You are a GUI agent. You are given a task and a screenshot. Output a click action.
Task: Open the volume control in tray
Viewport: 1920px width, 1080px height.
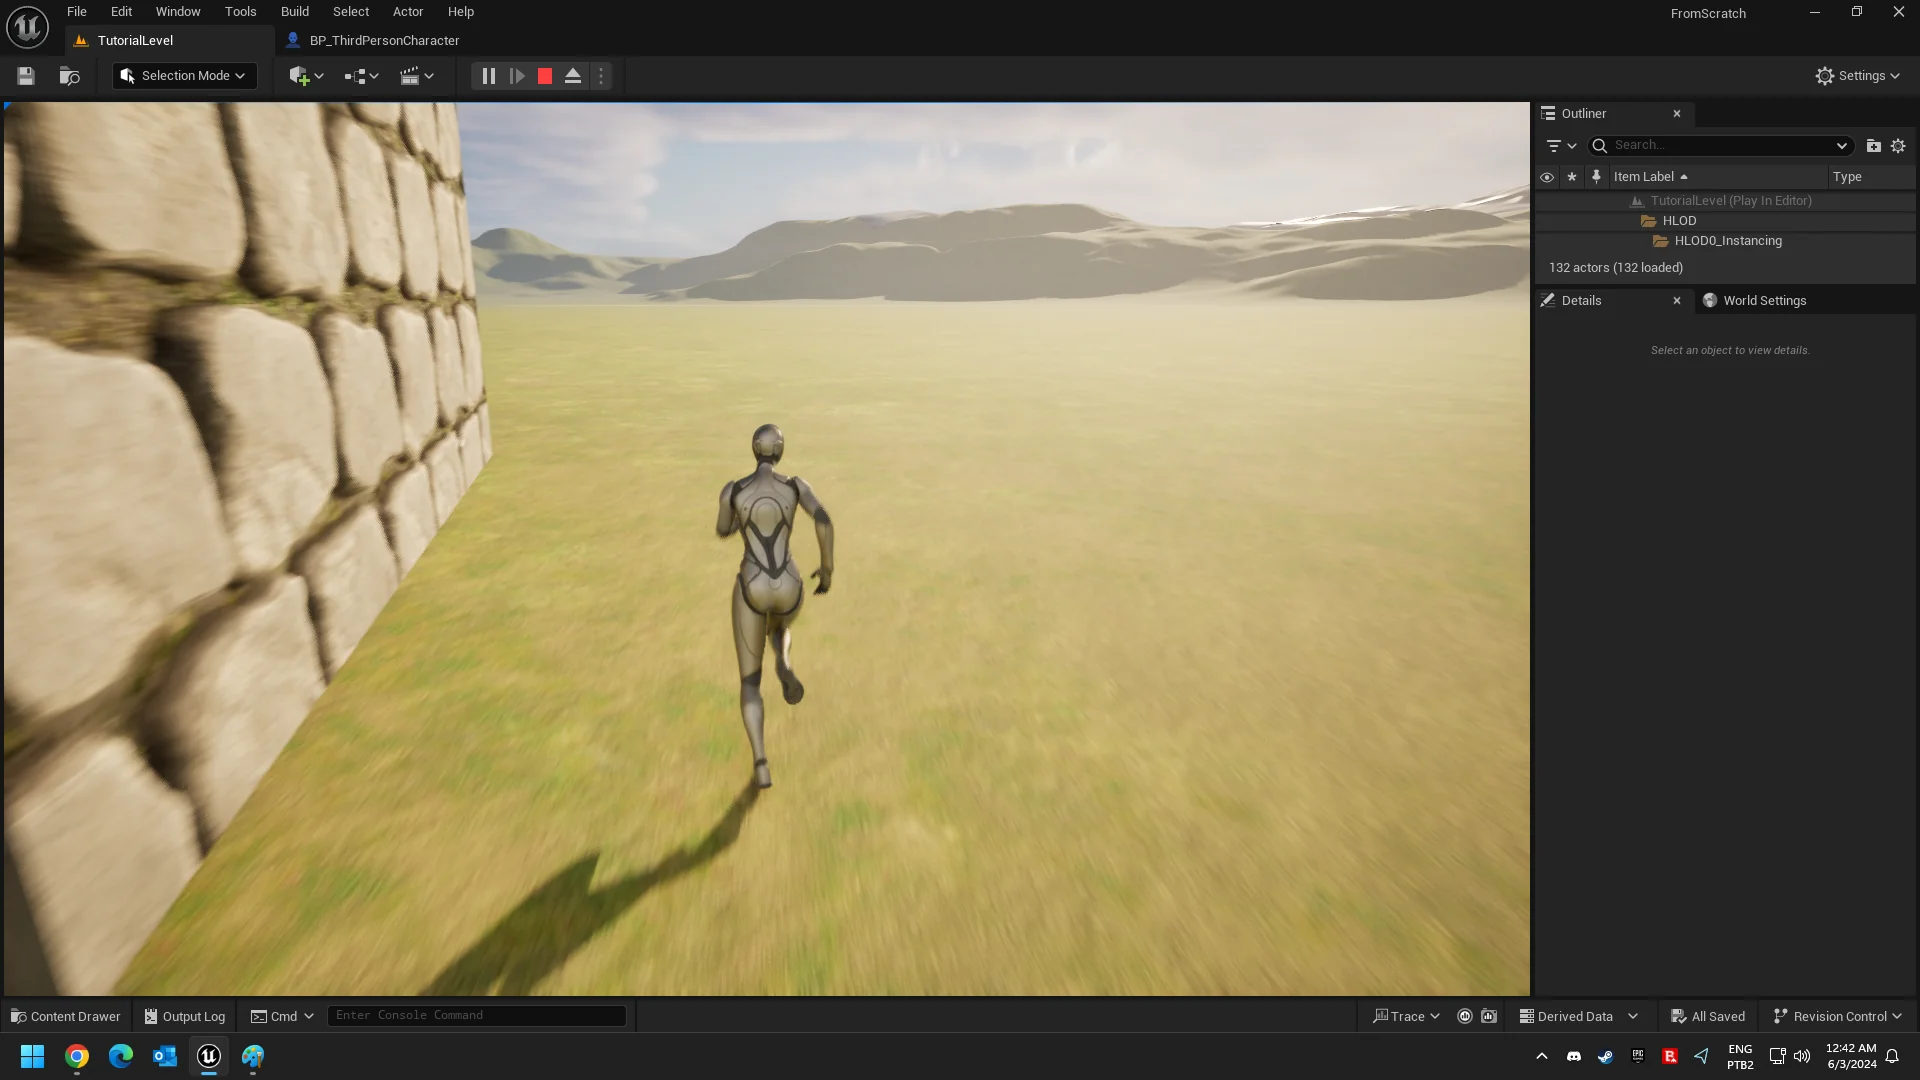[1802, 1056]
